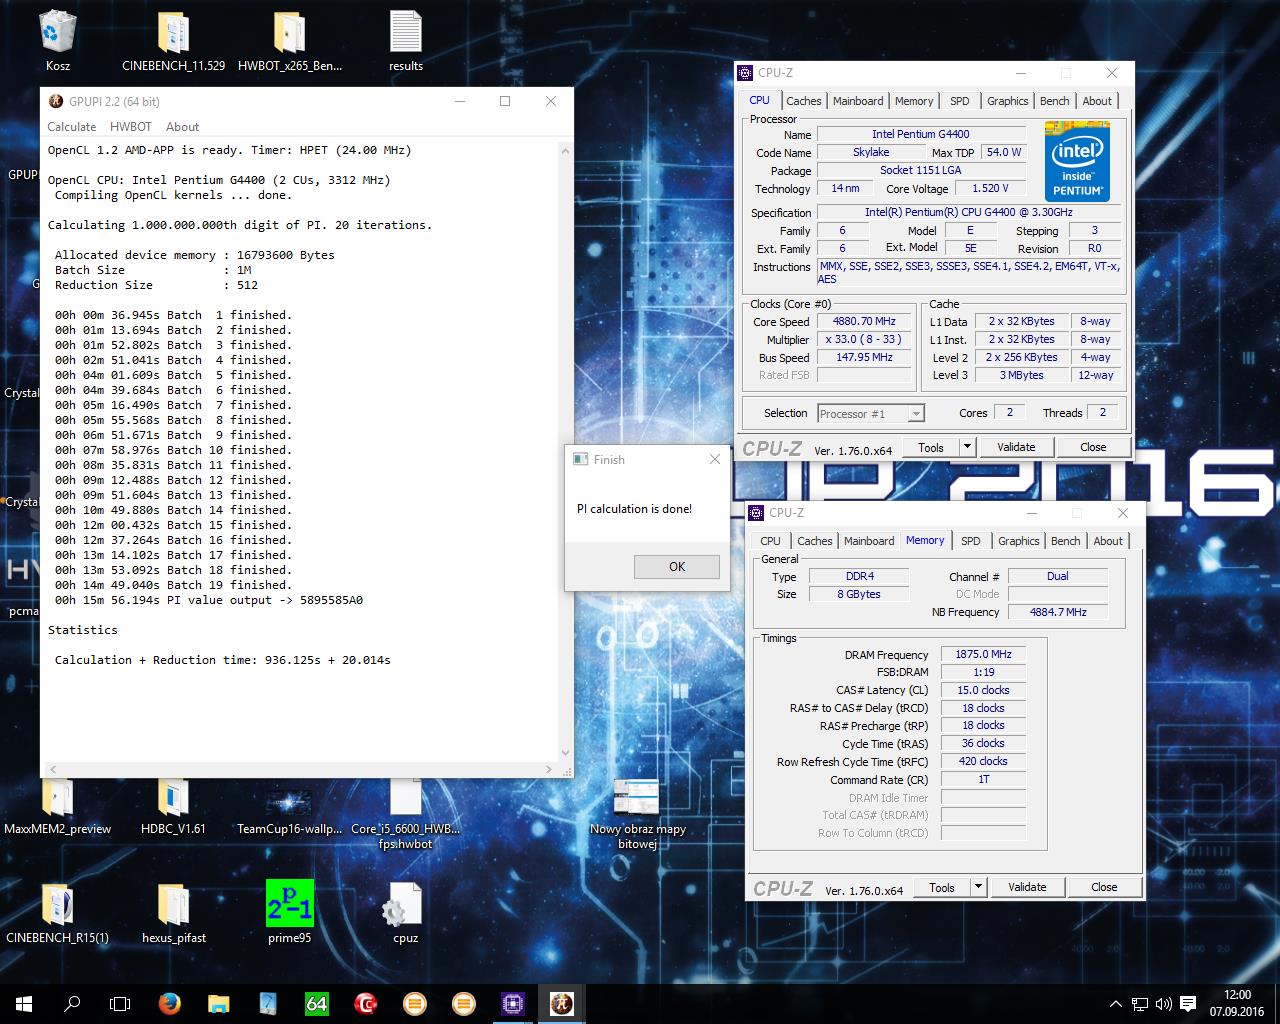Image resolution: width=1280 pixels, height=1024 pixels.
Task: Open About tab in upper CPU-Z
Action: (1097, 101)
